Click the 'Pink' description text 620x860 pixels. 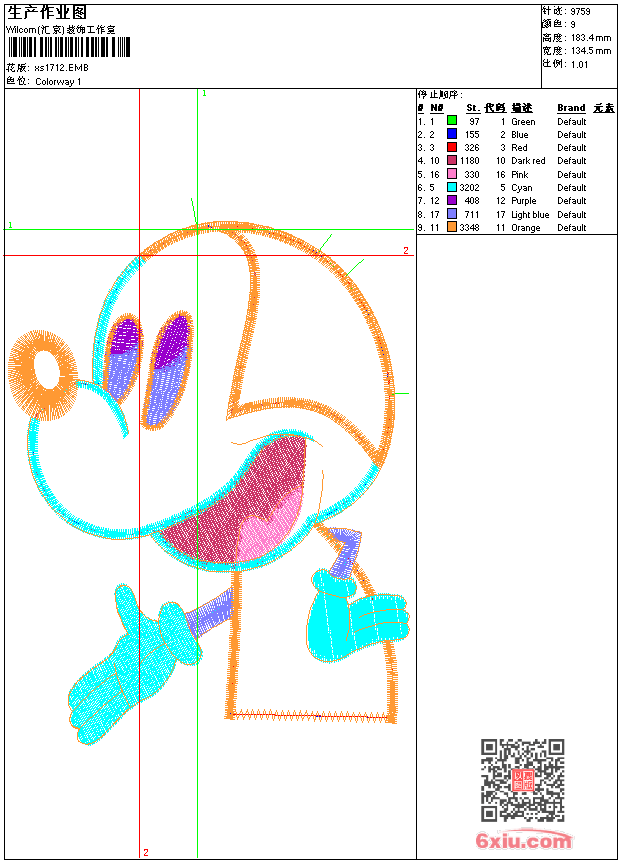pos(520,175)
